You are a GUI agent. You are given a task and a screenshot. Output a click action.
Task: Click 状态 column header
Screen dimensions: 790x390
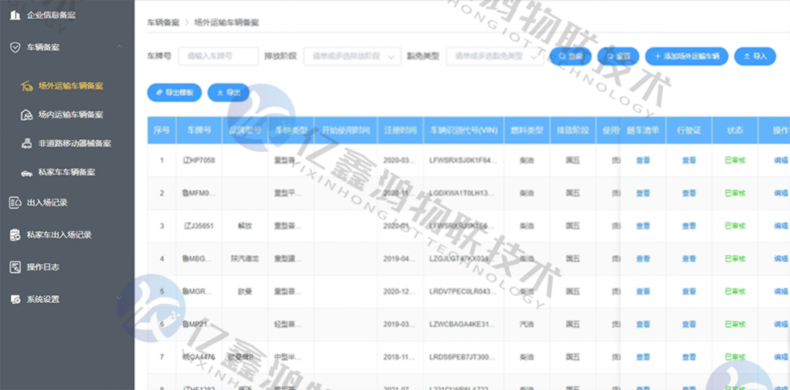coord(735,130)
